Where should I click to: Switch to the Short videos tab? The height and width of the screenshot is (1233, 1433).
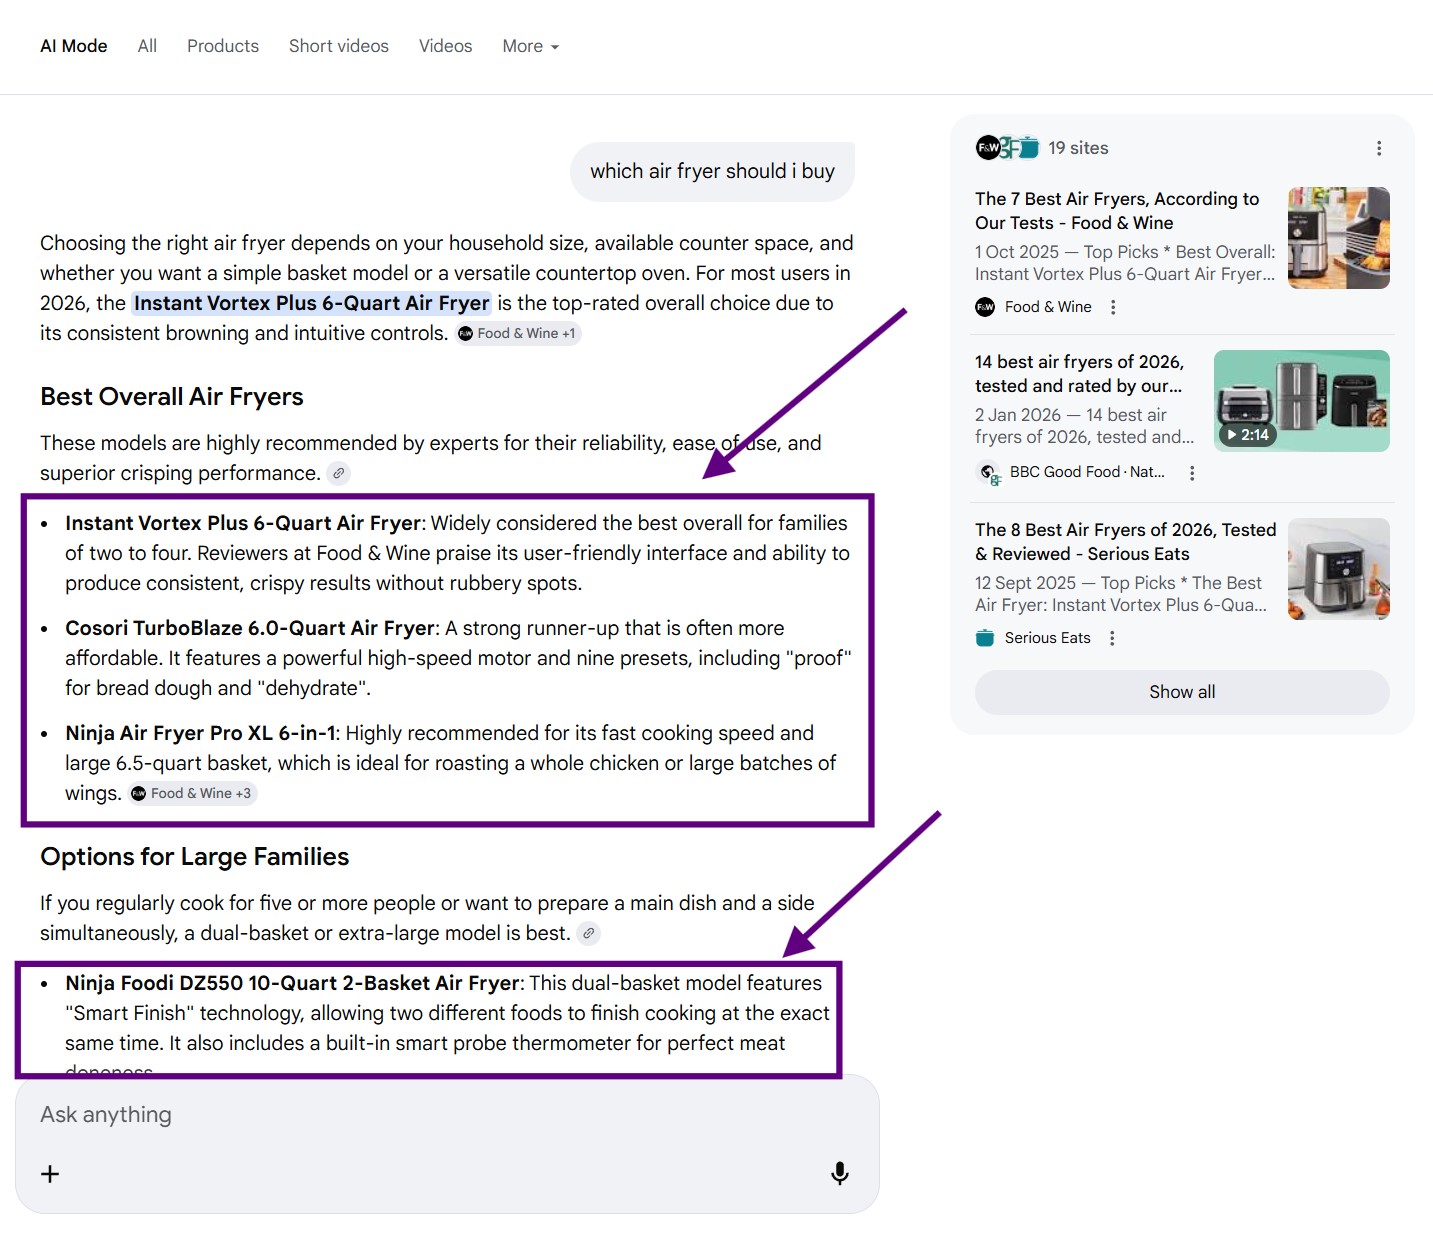point(338,46)
